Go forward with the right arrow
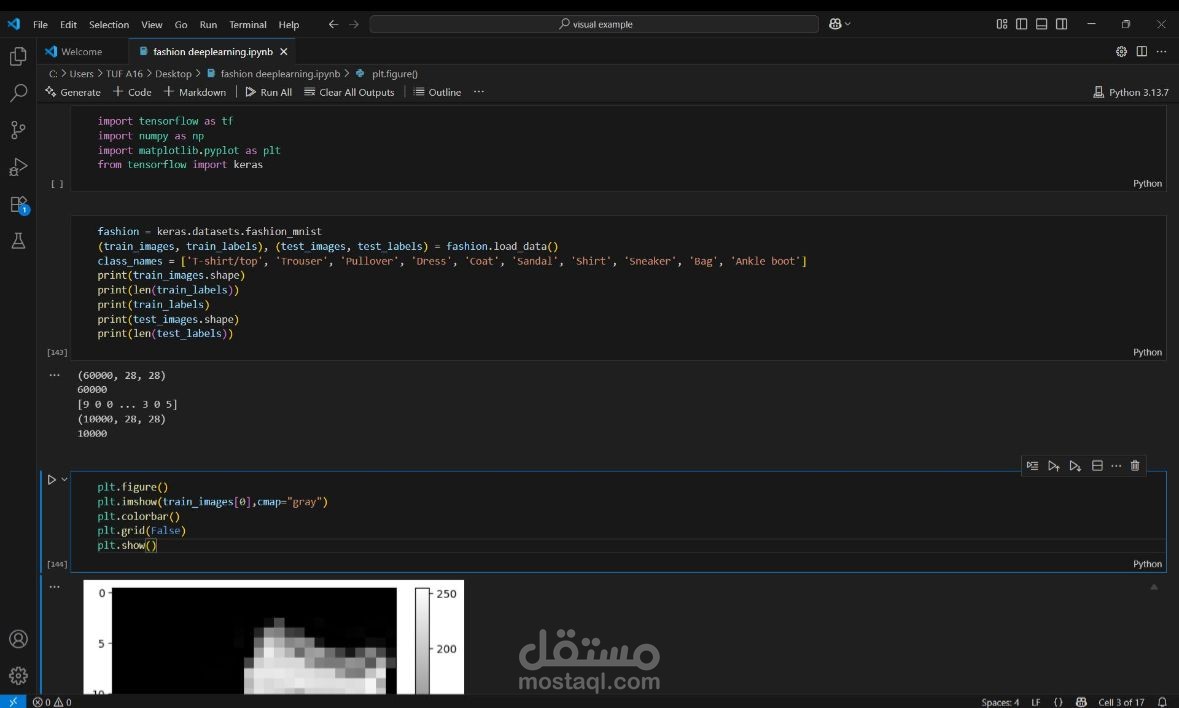The height and width of the screenshot is (708, 1179). pos(354,24)
